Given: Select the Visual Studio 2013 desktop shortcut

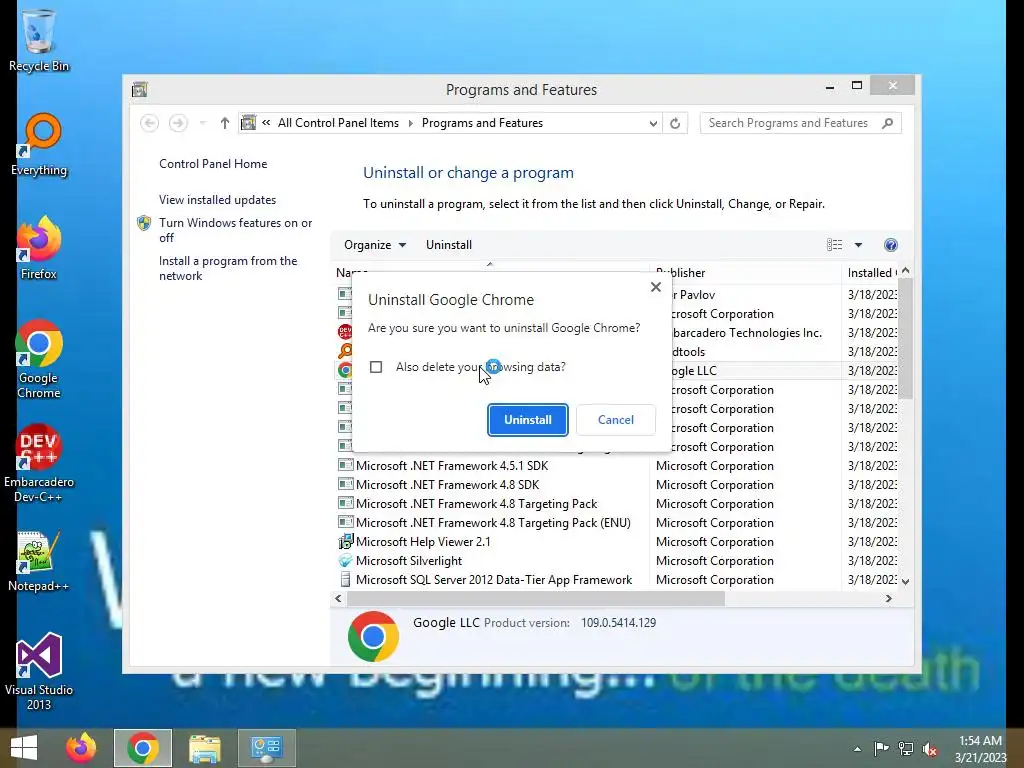Looking at the screenshot, I should pyautogui.click(x=39, y=671).
